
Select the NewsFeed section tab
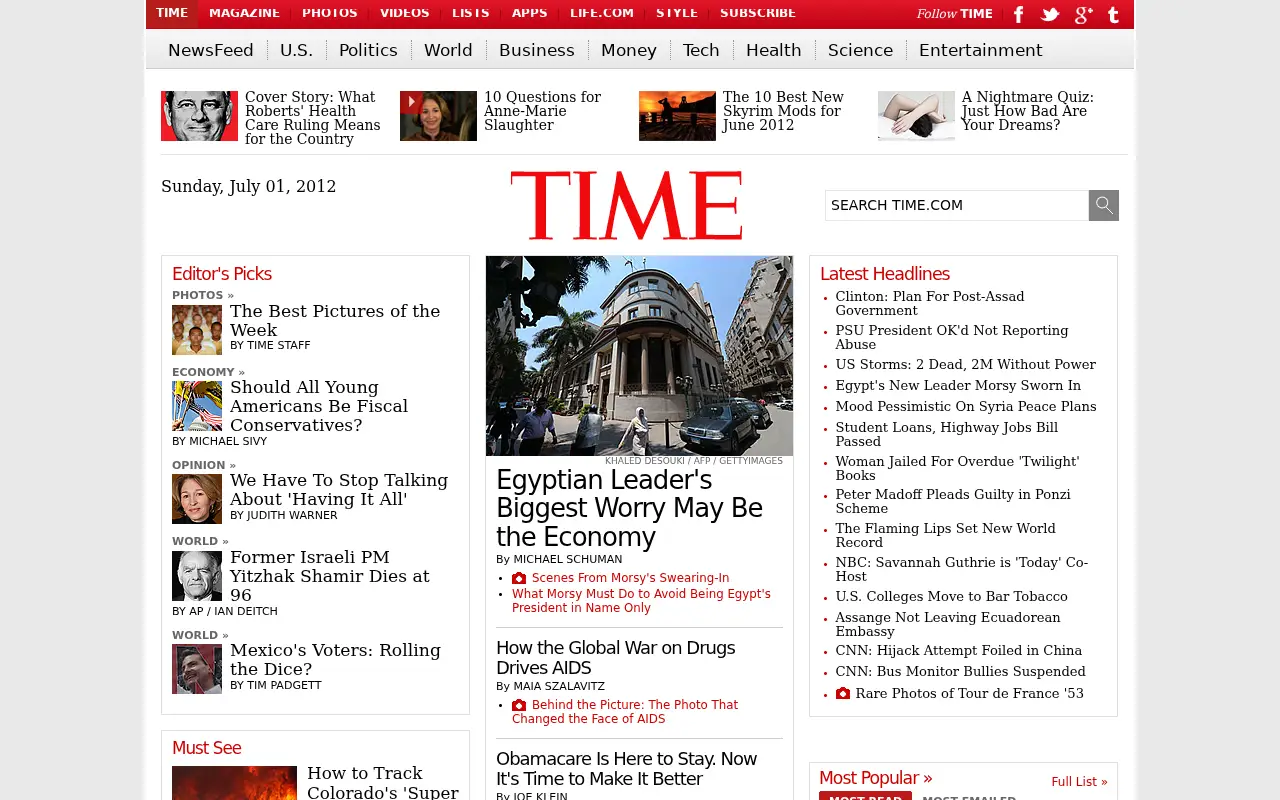211,50
